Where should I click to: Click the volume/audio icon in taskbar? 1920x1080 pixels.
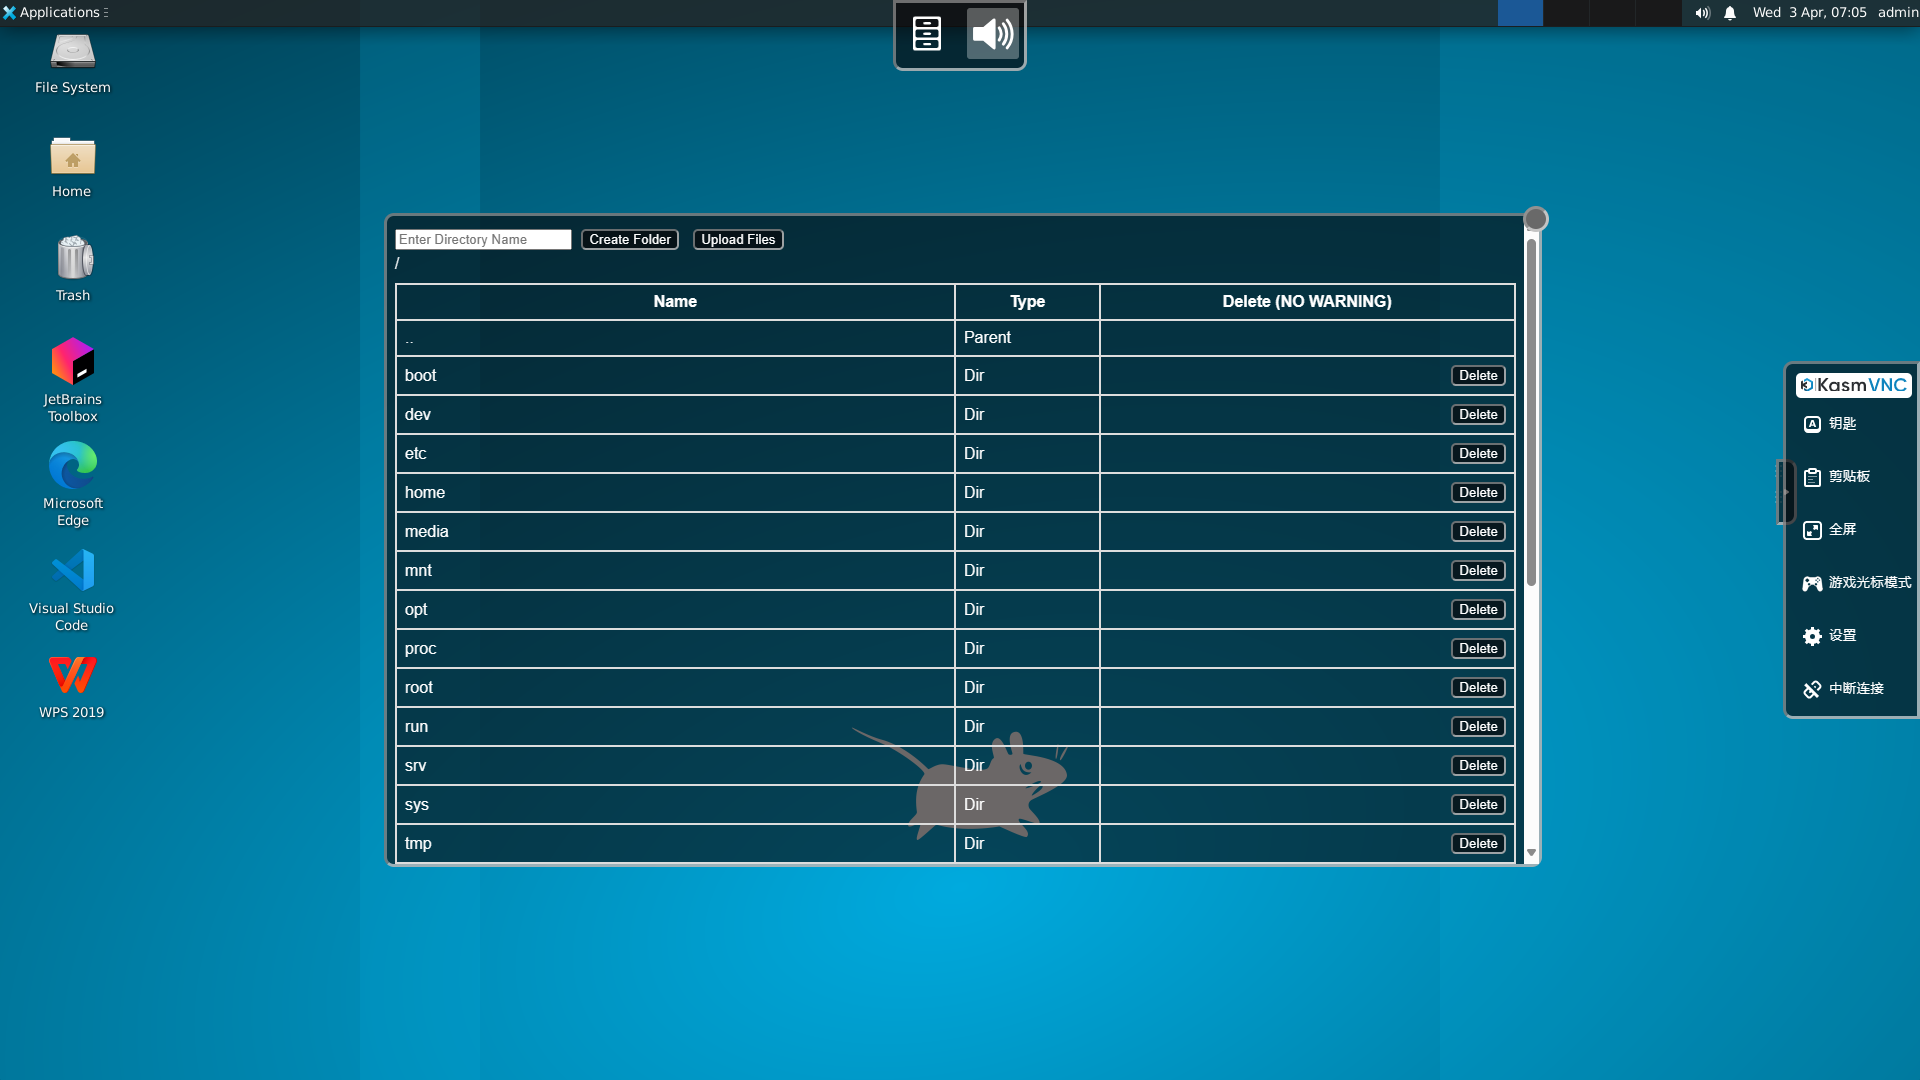pyautogui.click(x=1702, y=12)
